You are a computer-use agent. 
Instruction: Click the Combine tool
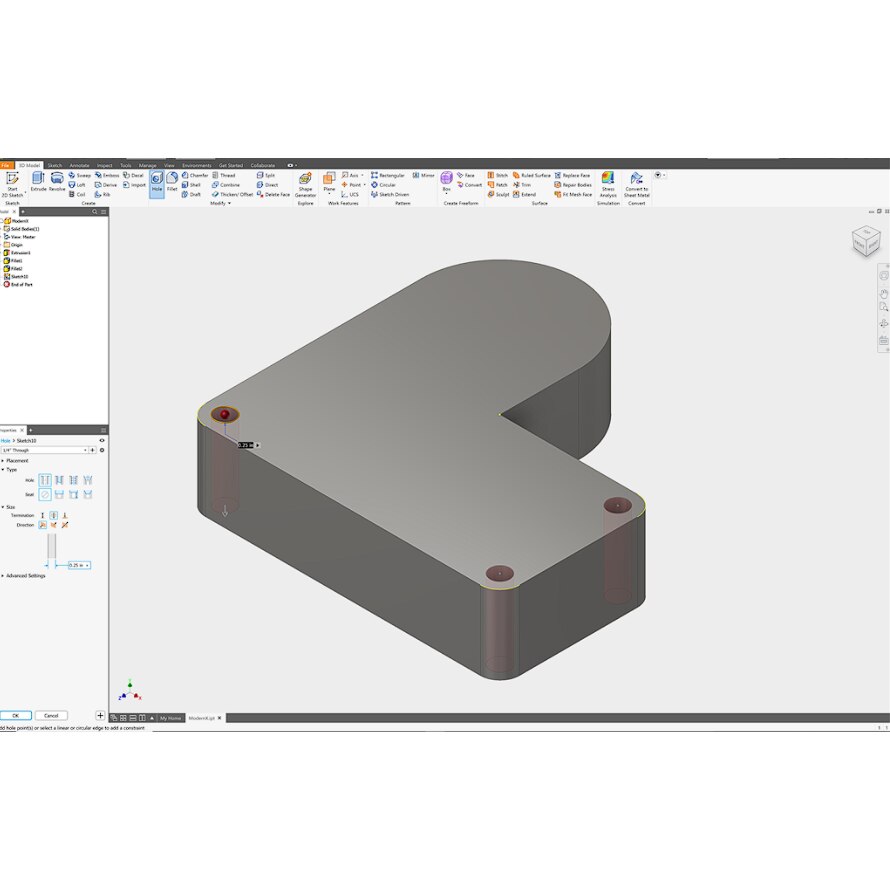(226, 185)
